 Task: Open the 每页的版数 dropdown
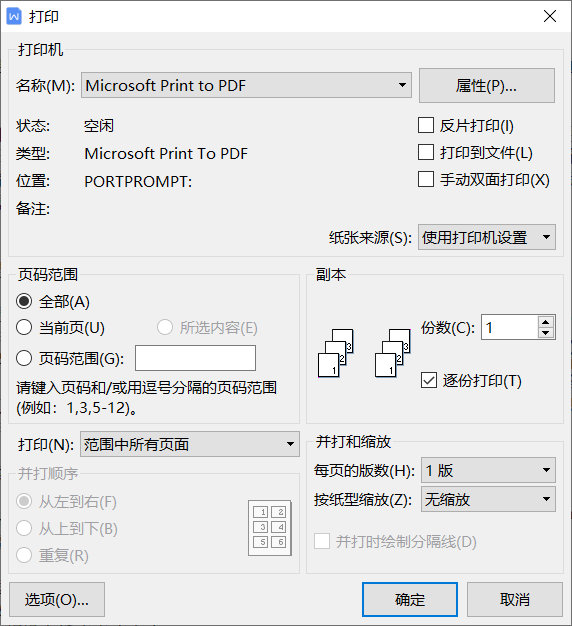(488, 470)
